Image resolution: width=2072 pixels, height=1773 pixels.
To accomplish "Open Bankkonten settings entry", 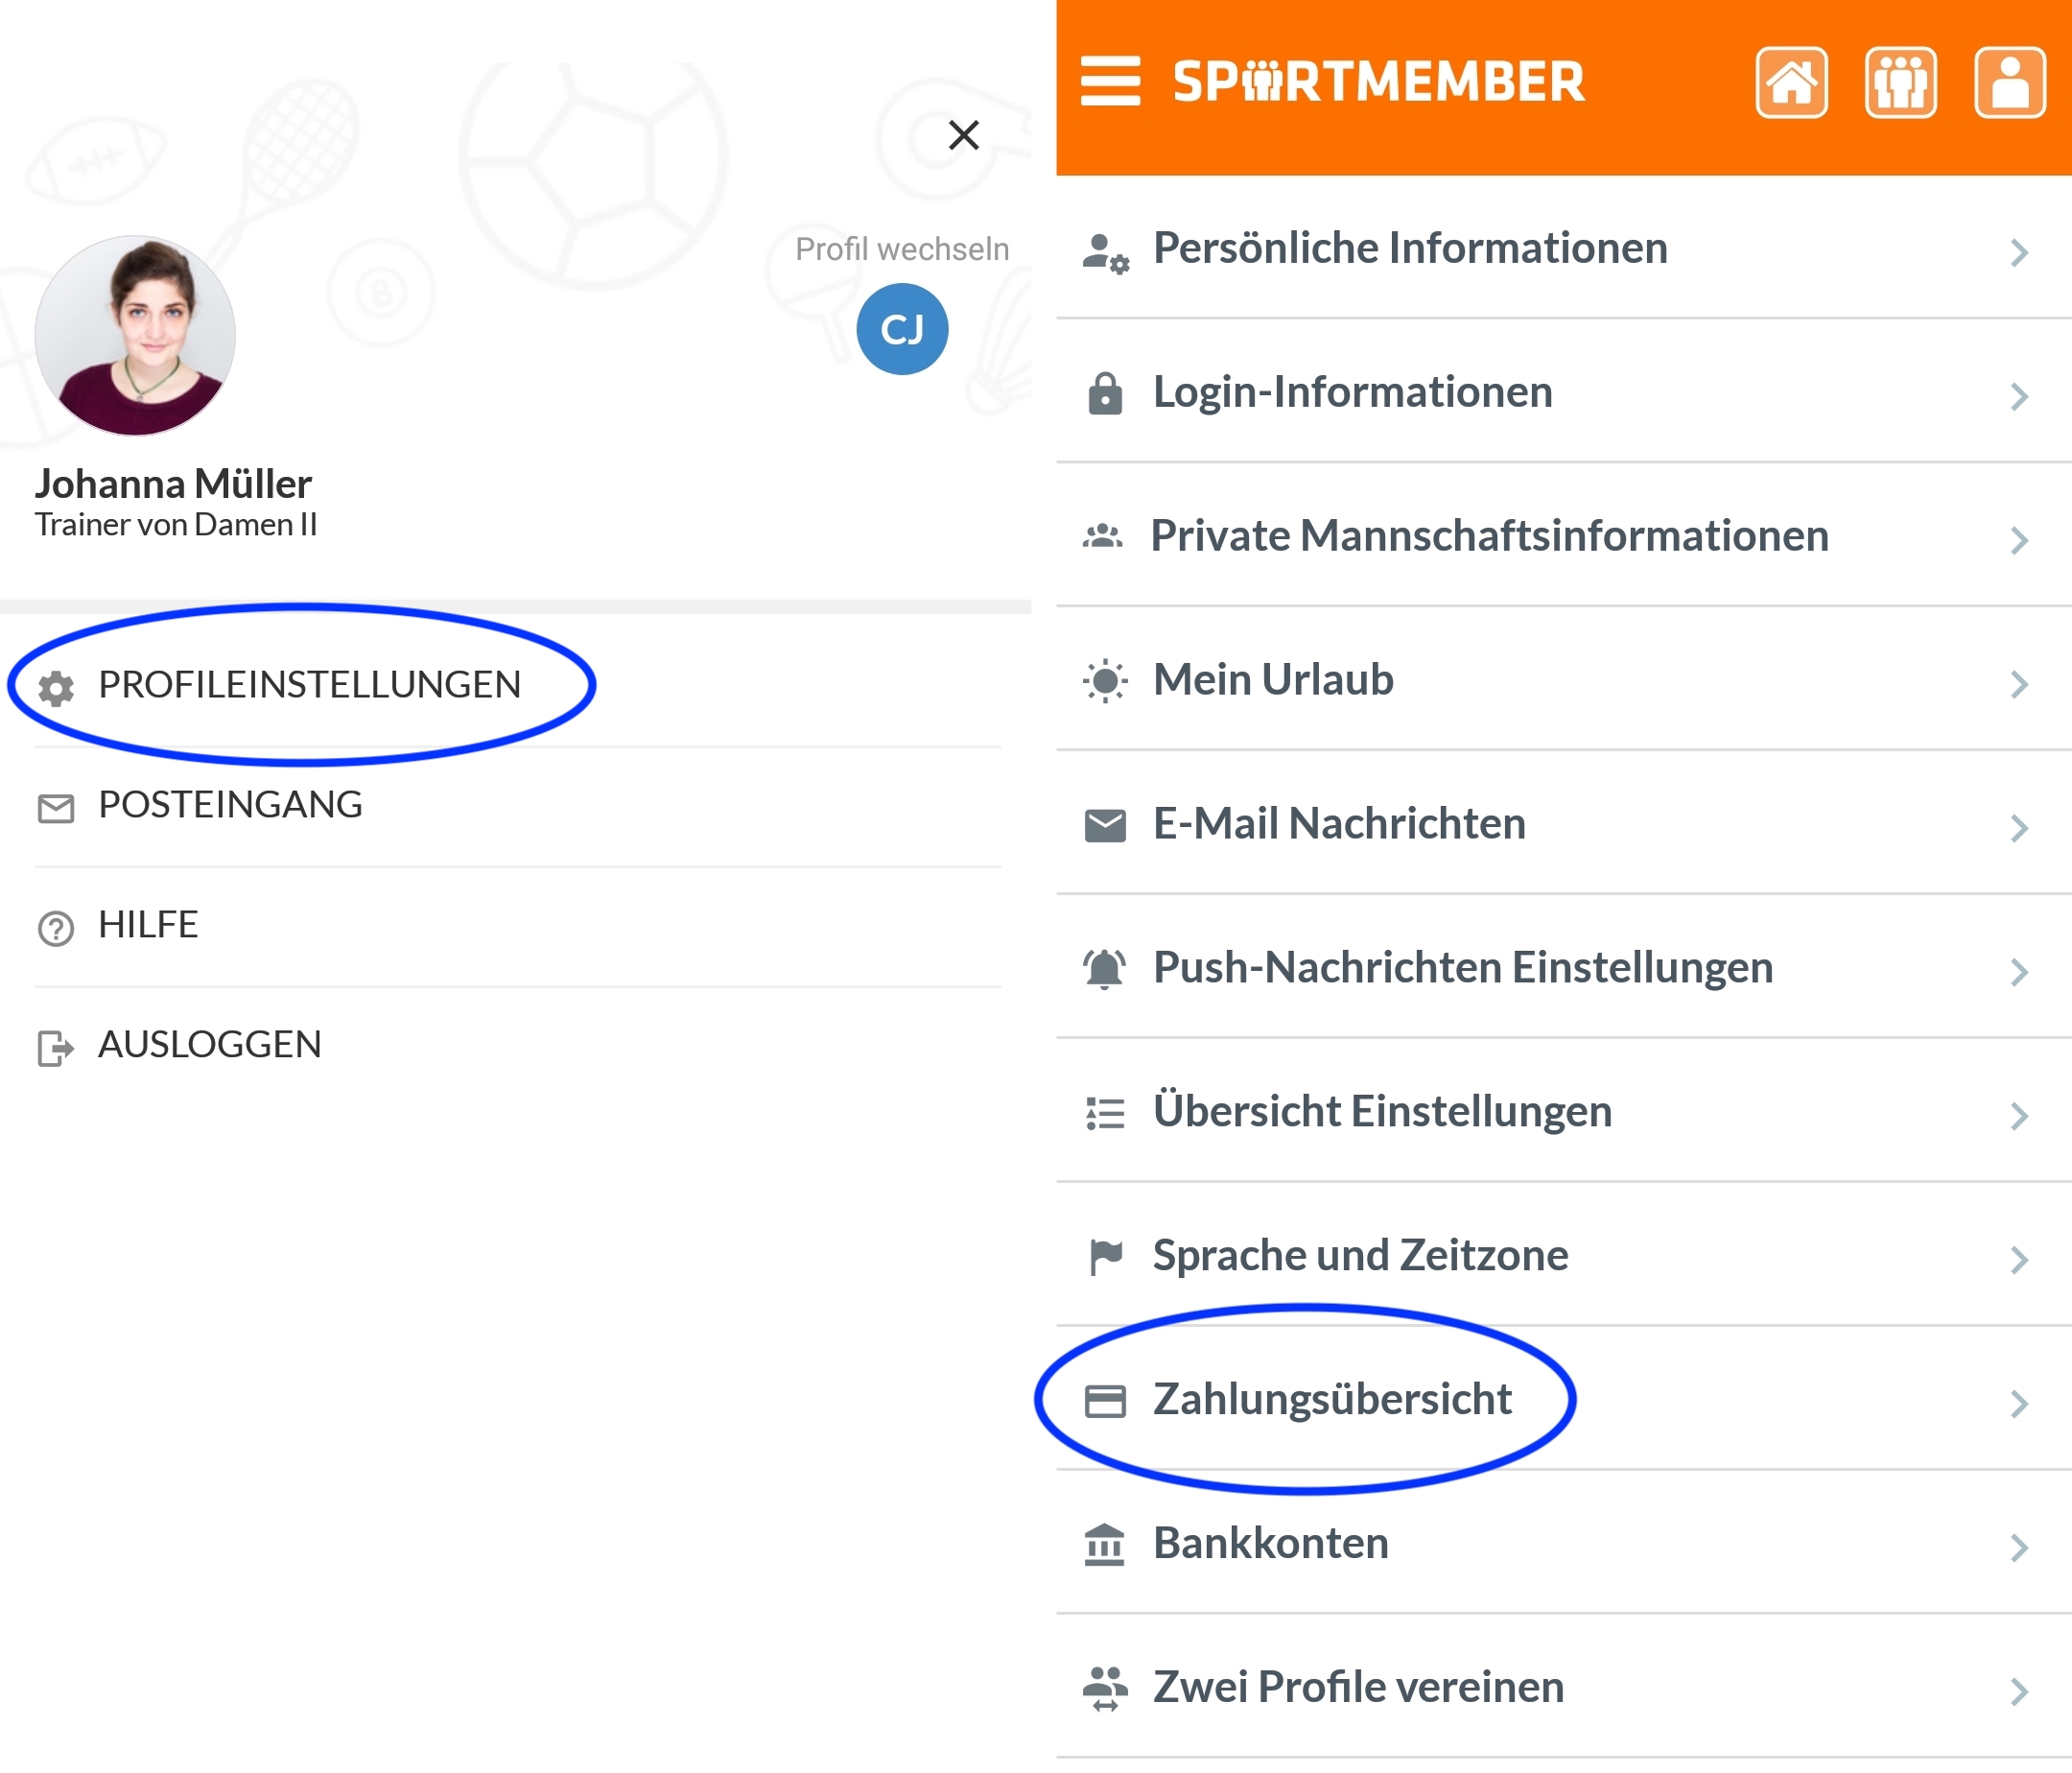I will 1564,1543.
